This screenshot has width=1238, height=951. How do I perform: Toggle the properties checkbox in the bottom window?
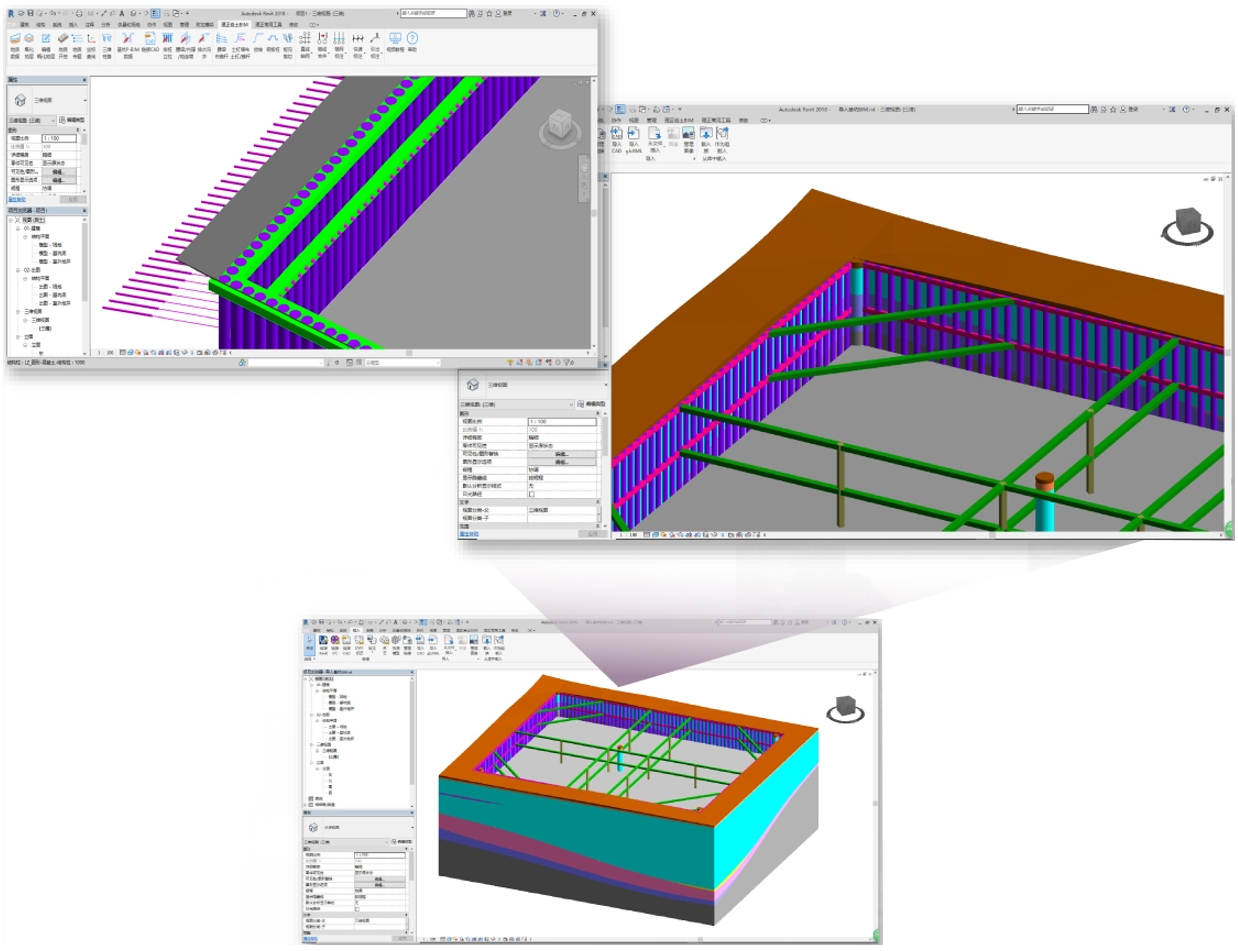357,908
